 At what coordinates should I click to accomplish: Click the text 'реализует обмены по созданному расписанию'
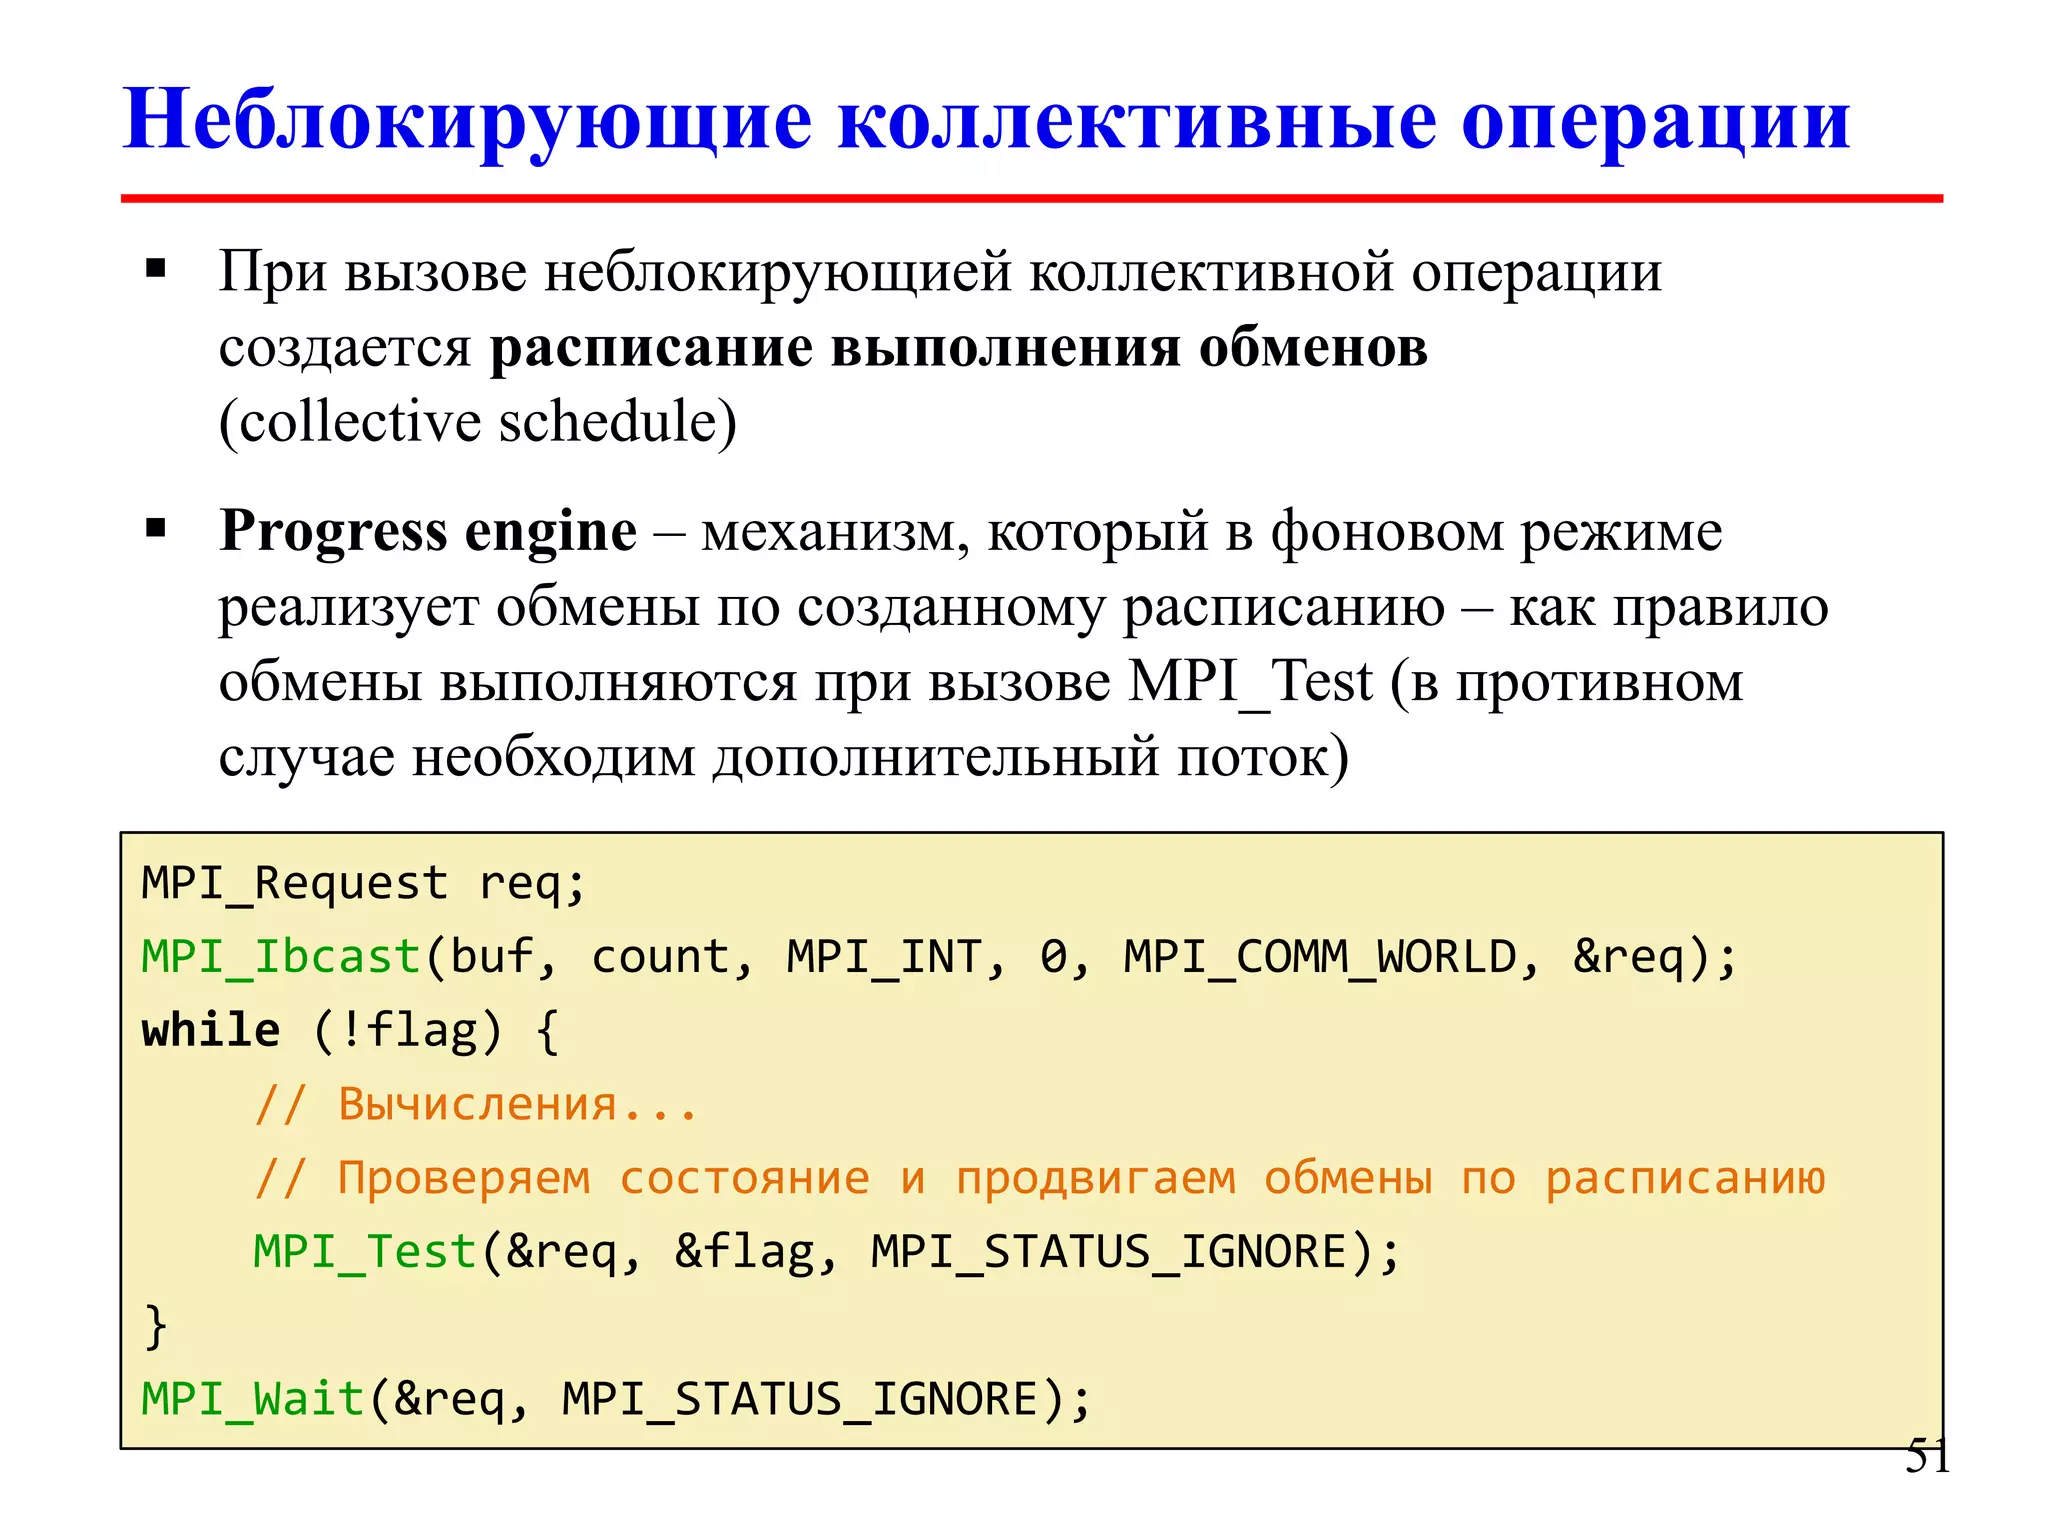[x=832, y=607]
